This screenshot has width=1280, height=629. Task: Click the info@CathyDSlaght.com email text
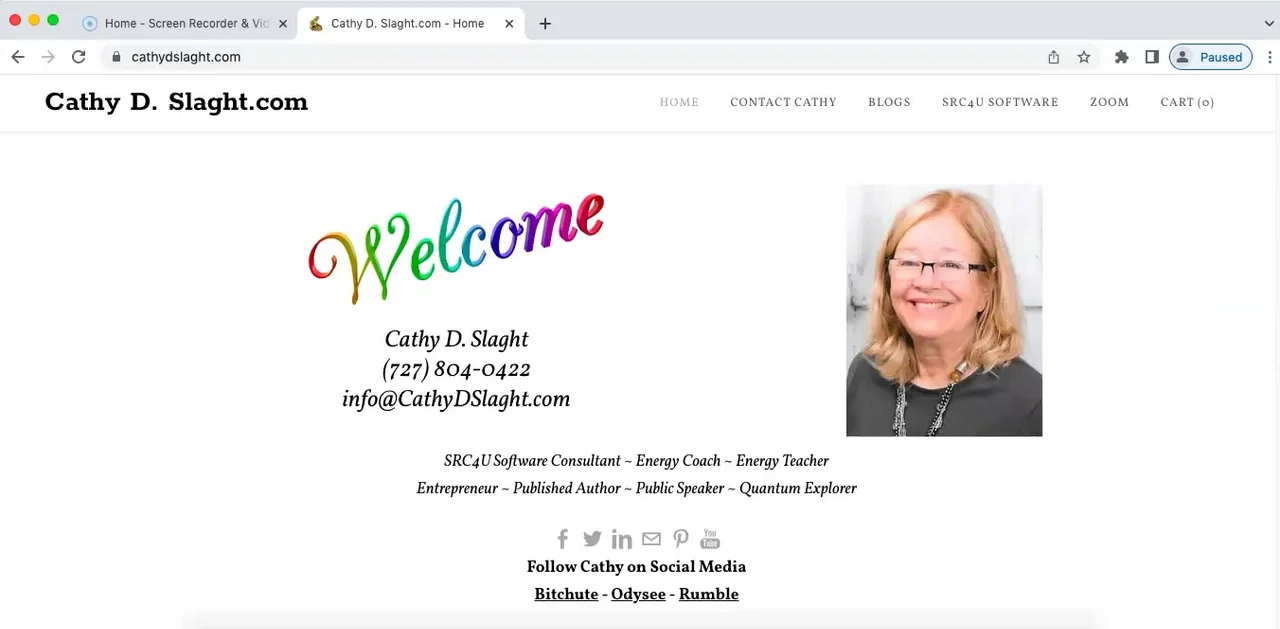click(456, 399)
